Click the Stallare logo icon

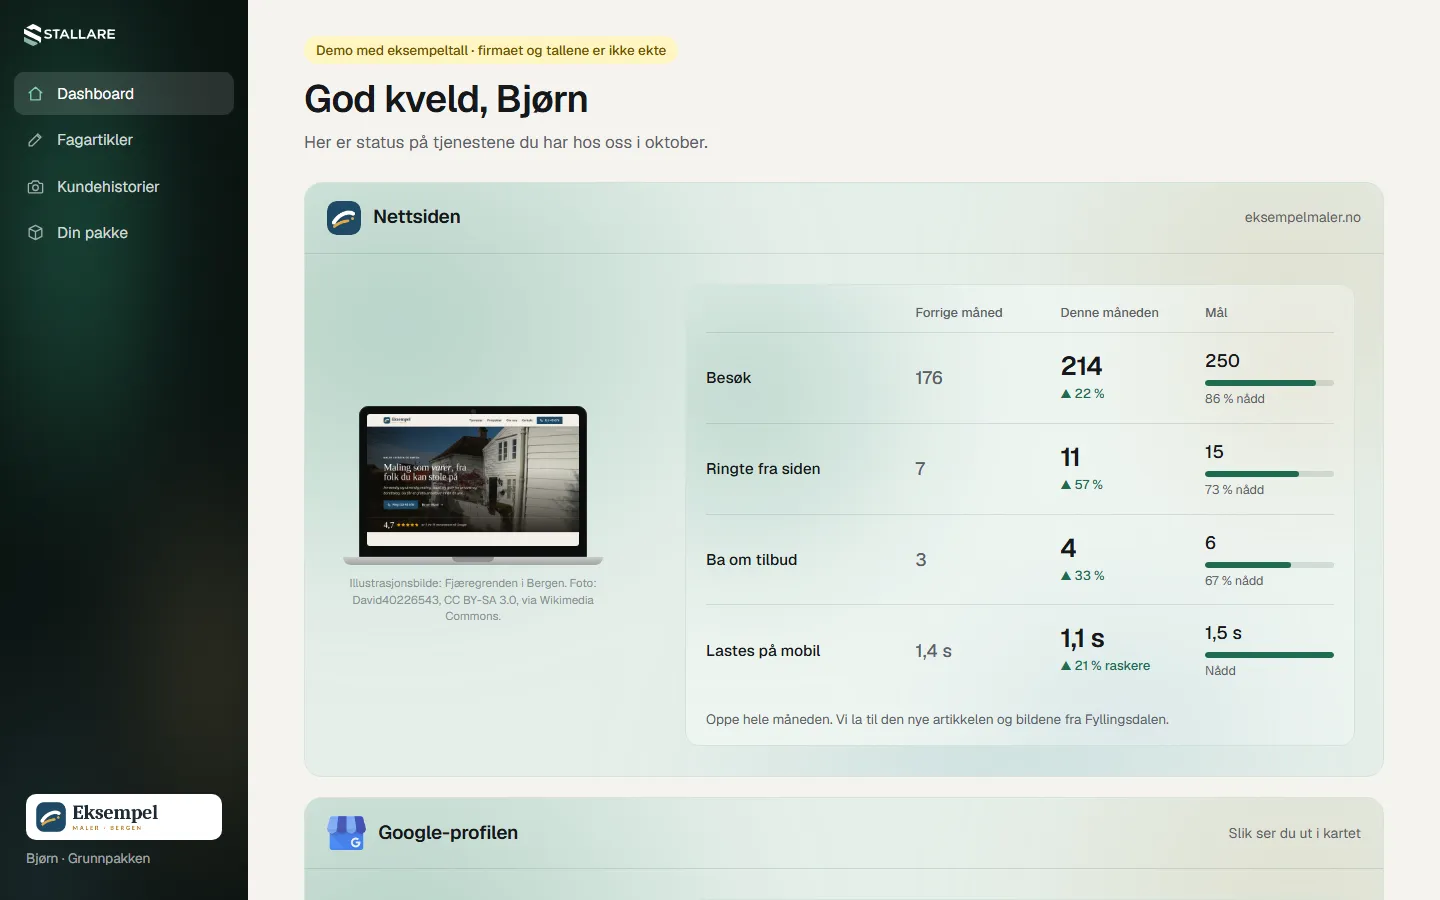tap(32, 35)
